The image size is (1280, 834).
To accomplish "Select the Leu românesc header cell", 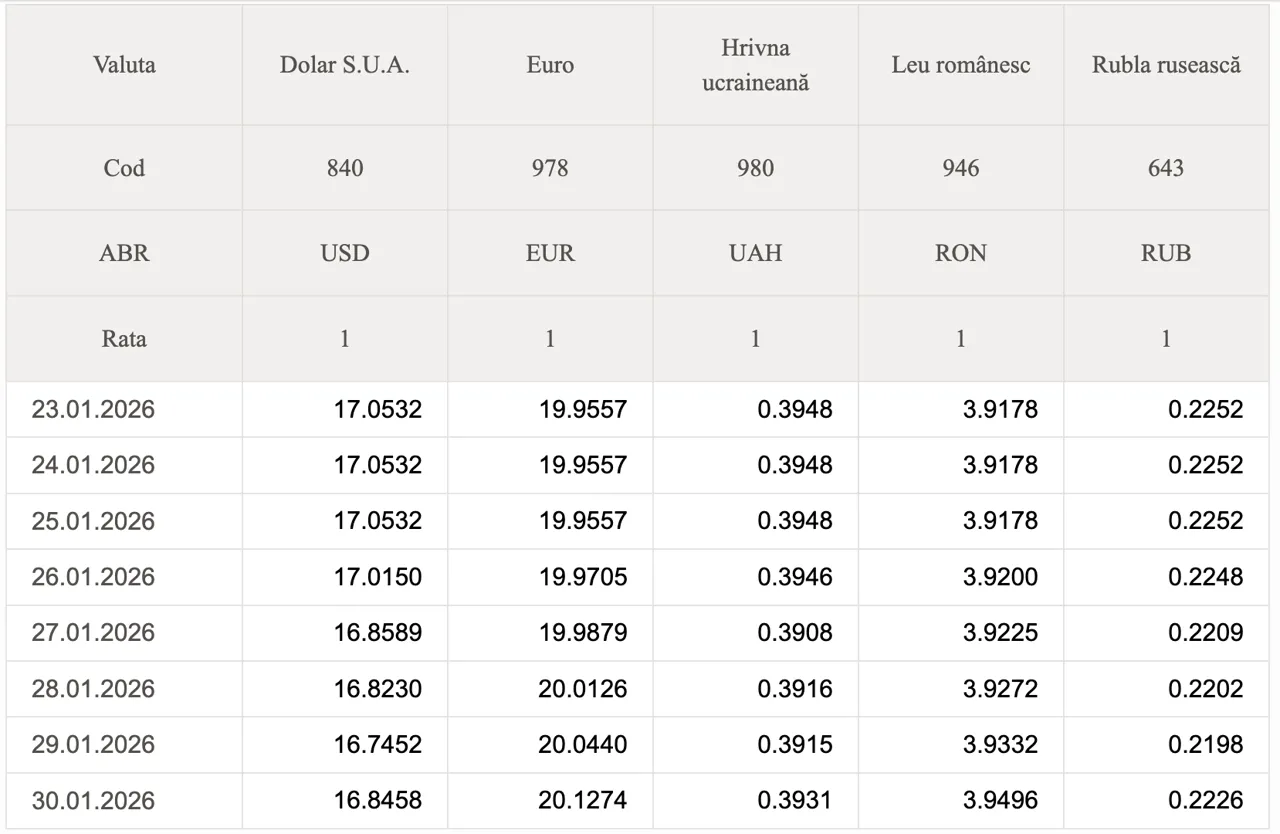I will click(x=961, y=66).
